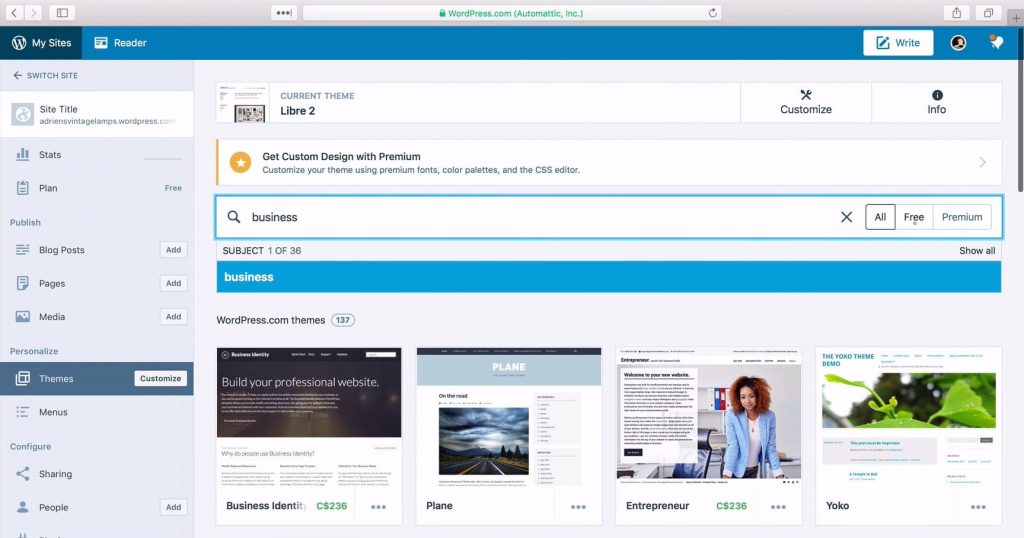The image size is (1024, 538).
Task: Open People in the sidebar
Action: (53, 507)
